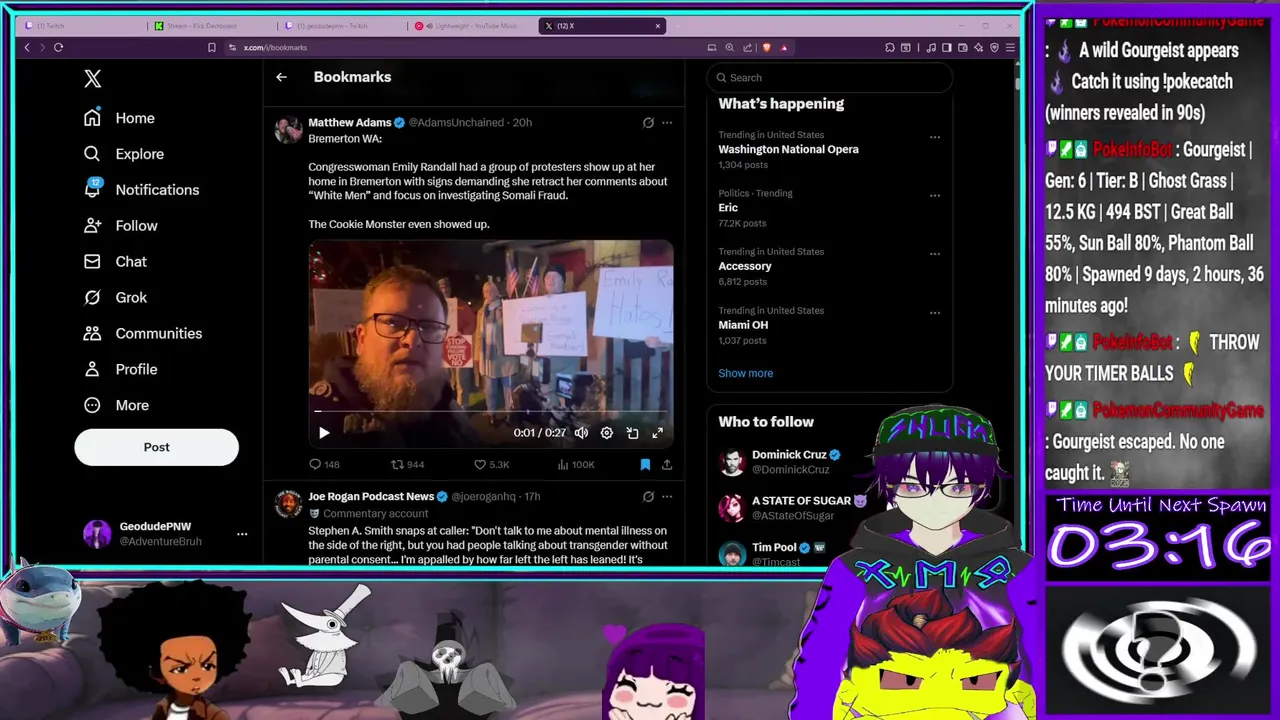Open trend options for Eric

click(935, 196)
